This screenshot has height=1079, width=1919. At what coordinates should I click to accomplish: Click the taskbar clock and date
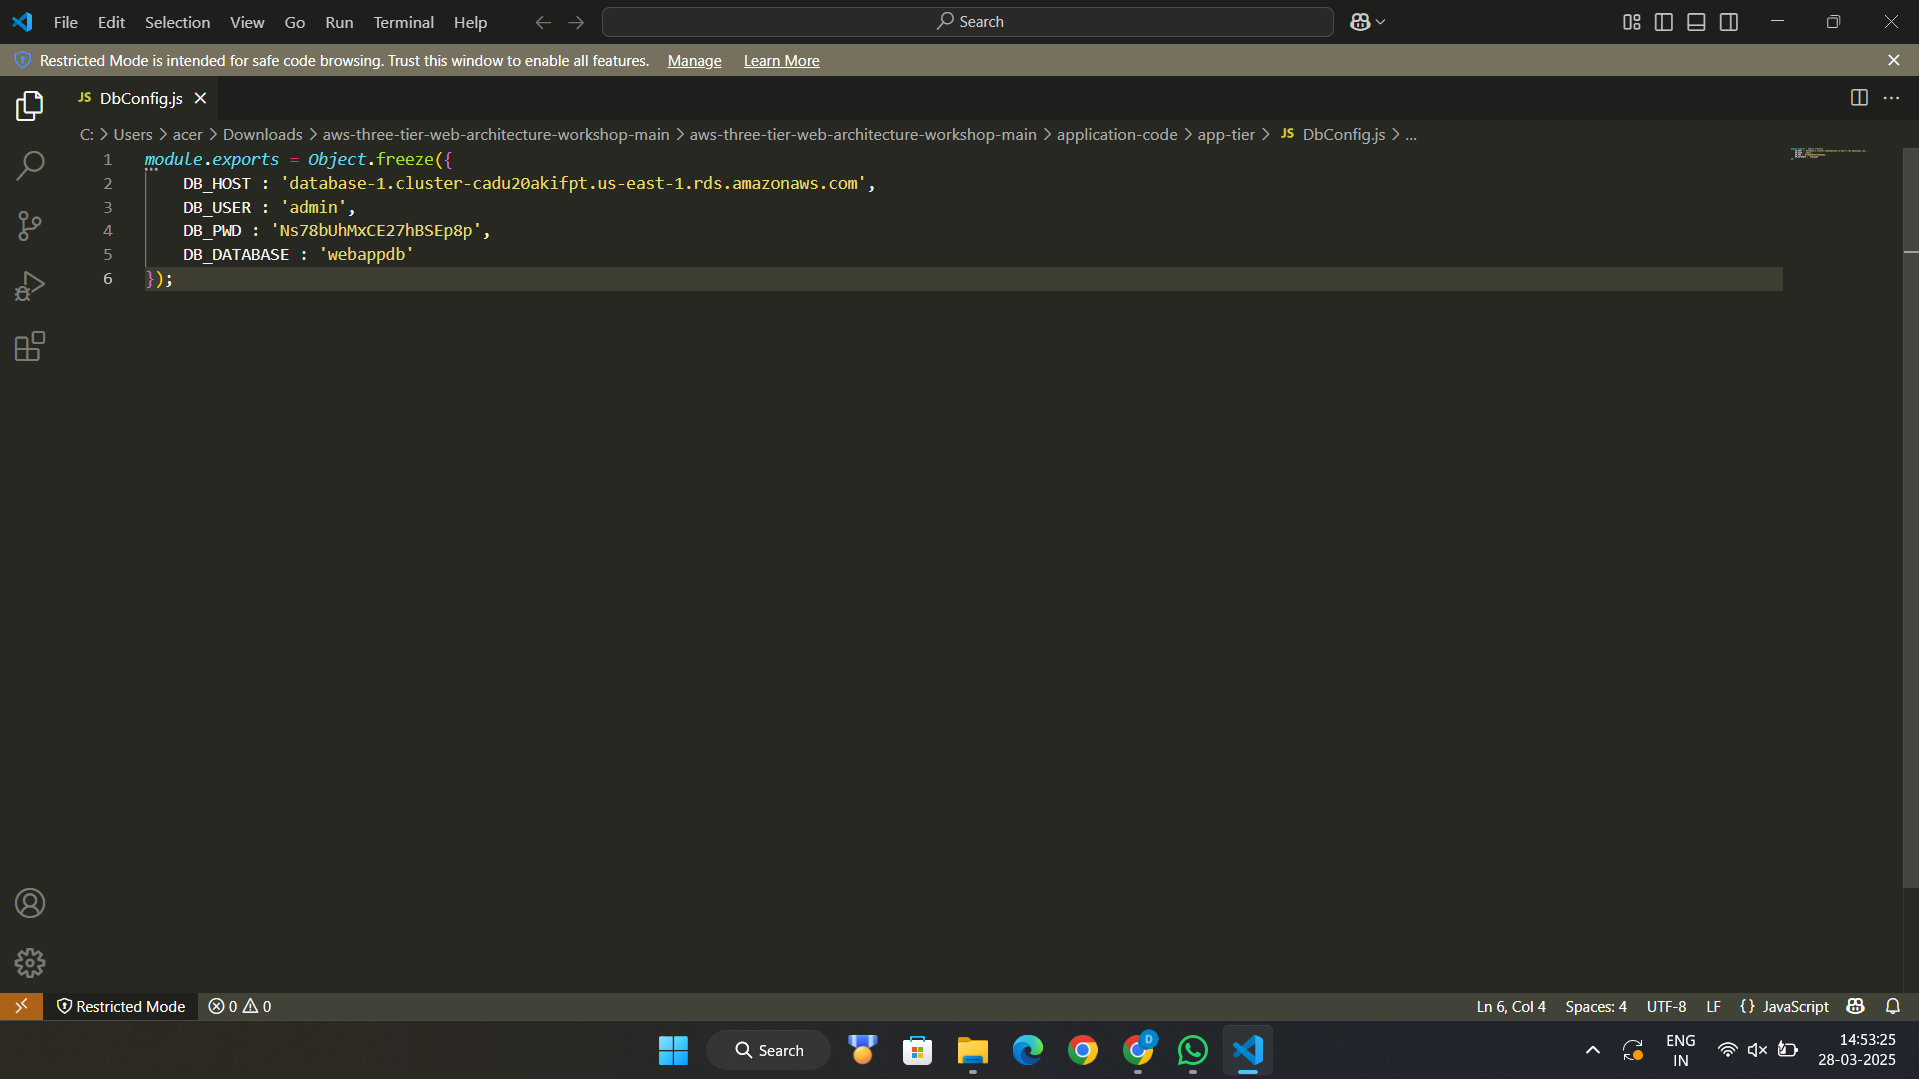[1856, 1050]
